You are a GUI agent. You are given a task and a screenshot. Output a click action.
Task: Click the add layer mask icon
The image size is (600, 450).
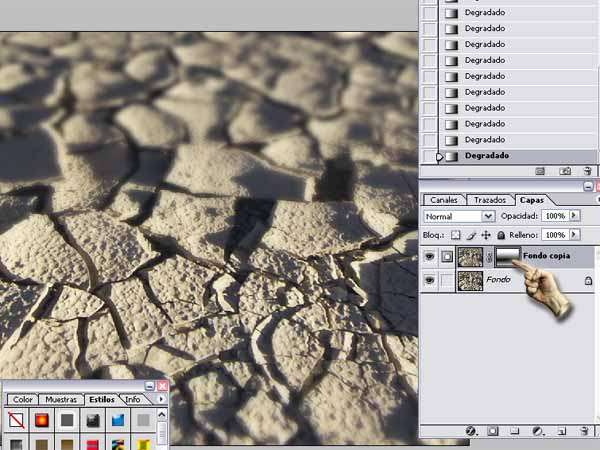pyautogui.click(x=492, y=431)
